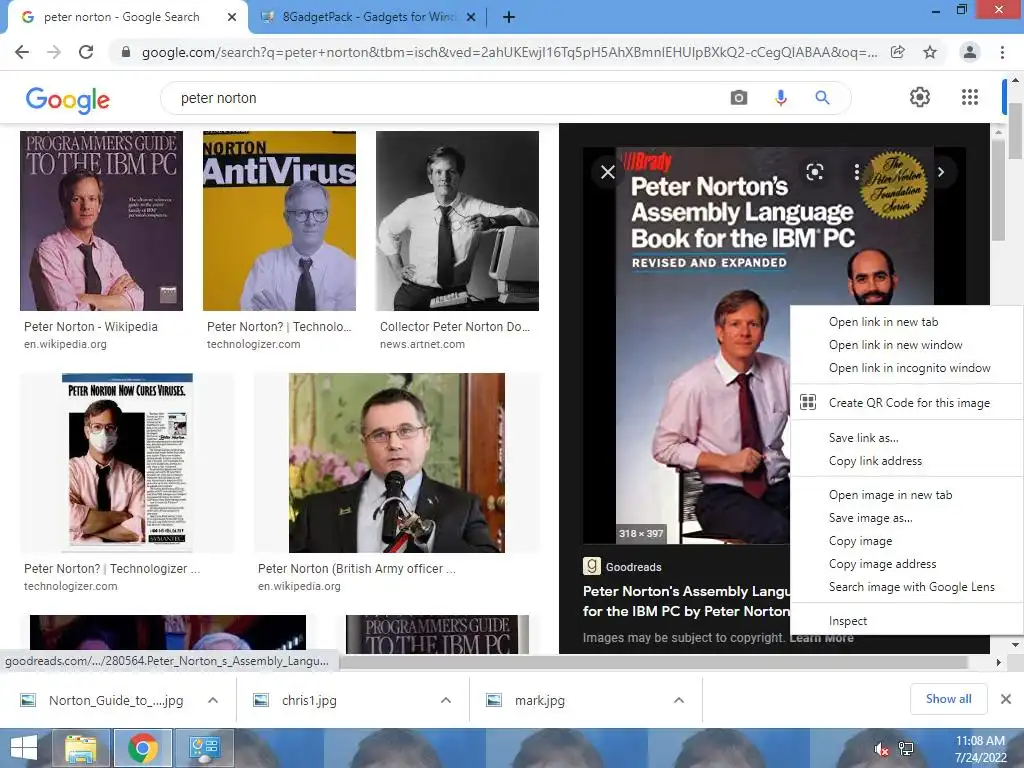Open British Army officer thumbnail
The image size is (1024, 768).
(x=396, y=462)
